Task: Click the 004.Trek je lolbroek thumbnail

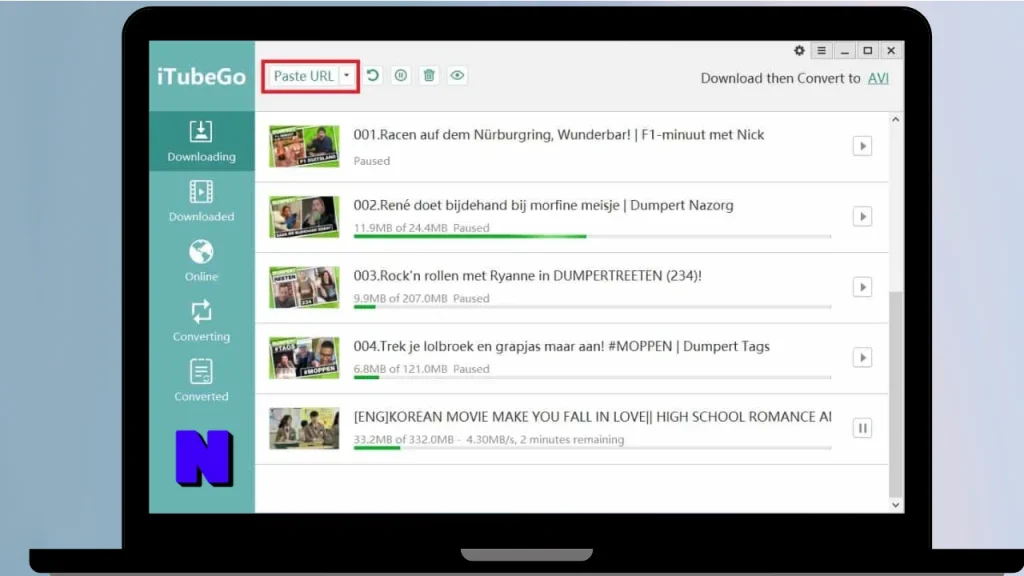Action: (x=304, y=358)
